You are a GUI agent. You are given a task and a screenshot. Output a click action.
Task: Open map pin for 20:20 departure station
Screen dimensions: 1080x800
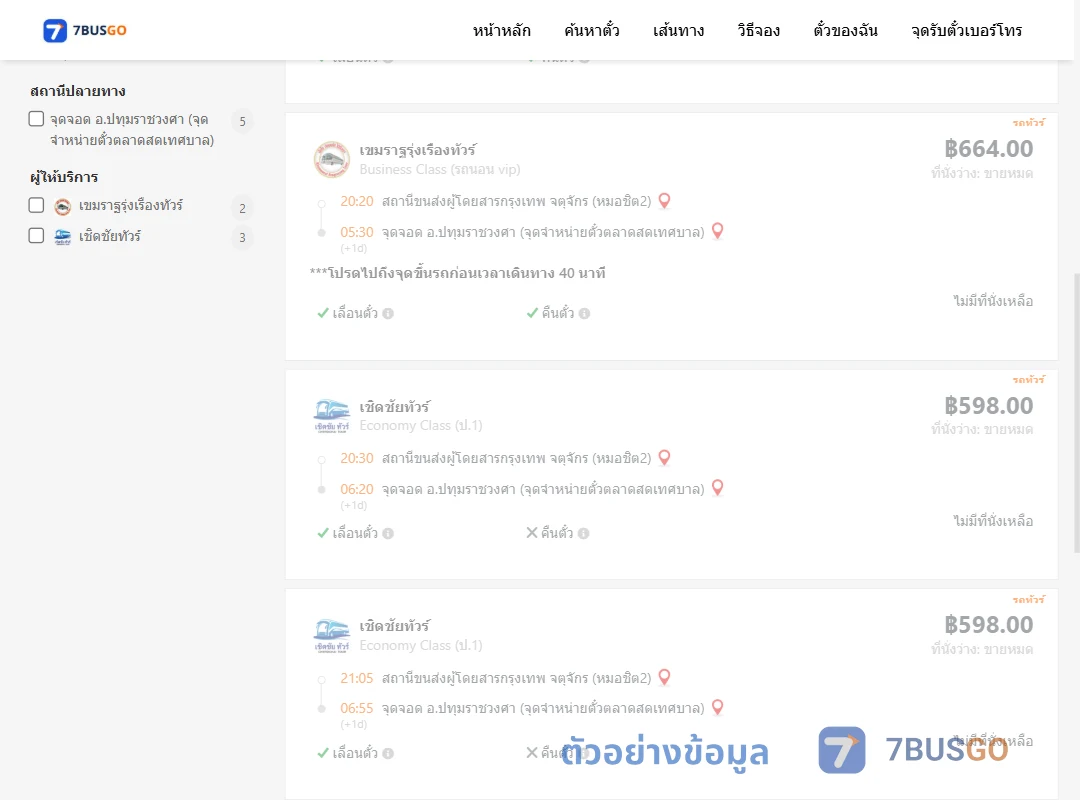(665, 201)
